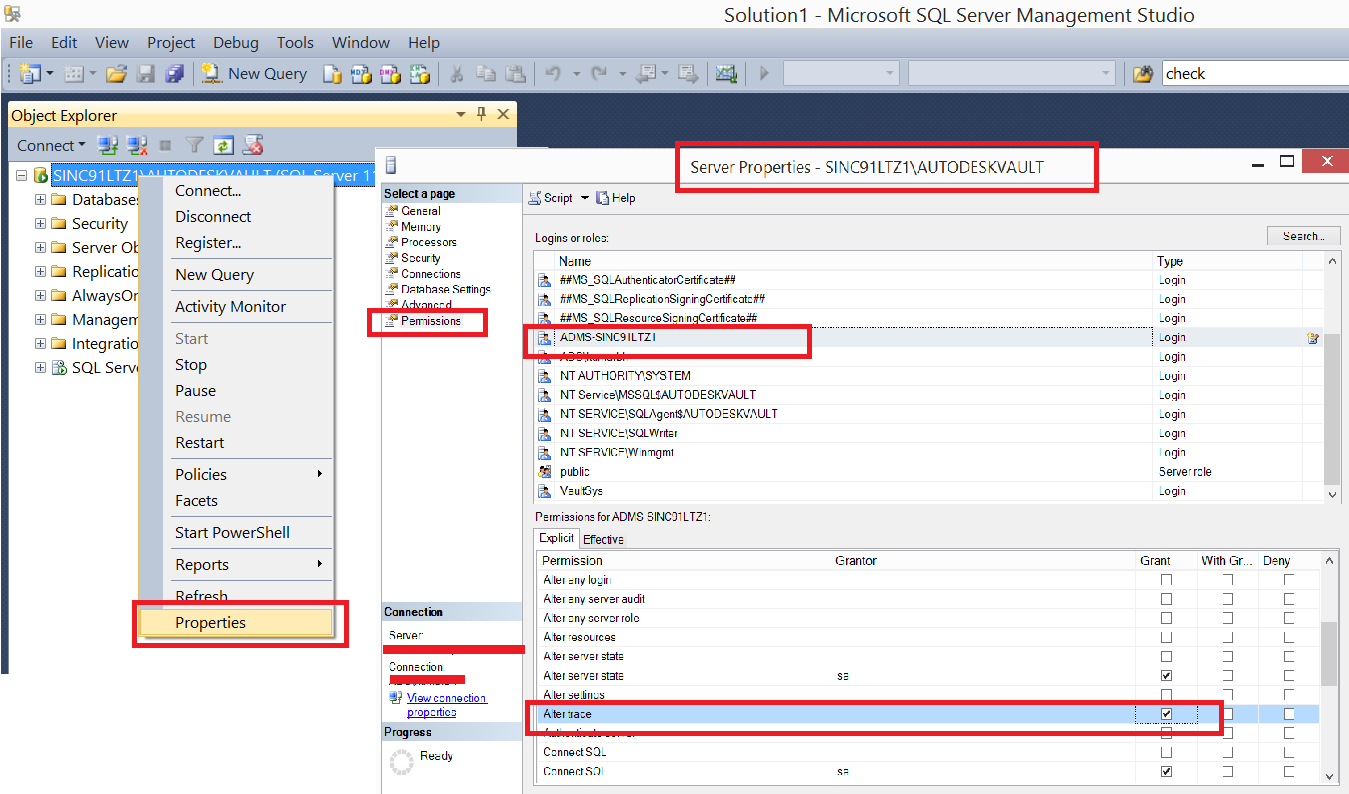Check Grant for Alter any login
The height and width of the screenshot is (794, 1349).
tap(1166, 580)
